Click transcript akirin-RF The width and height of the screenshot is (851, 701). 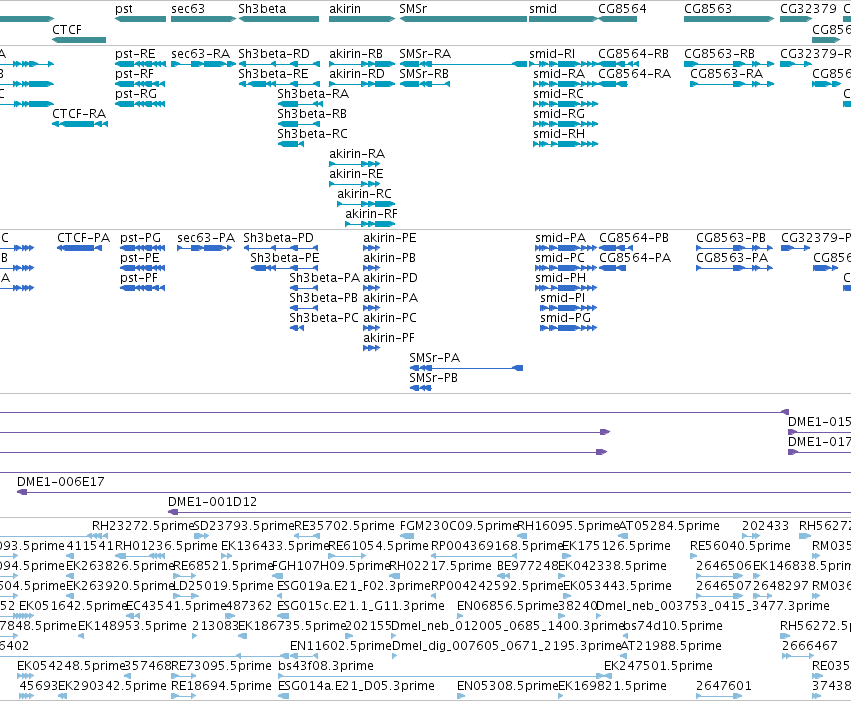[x=370, y=224]
